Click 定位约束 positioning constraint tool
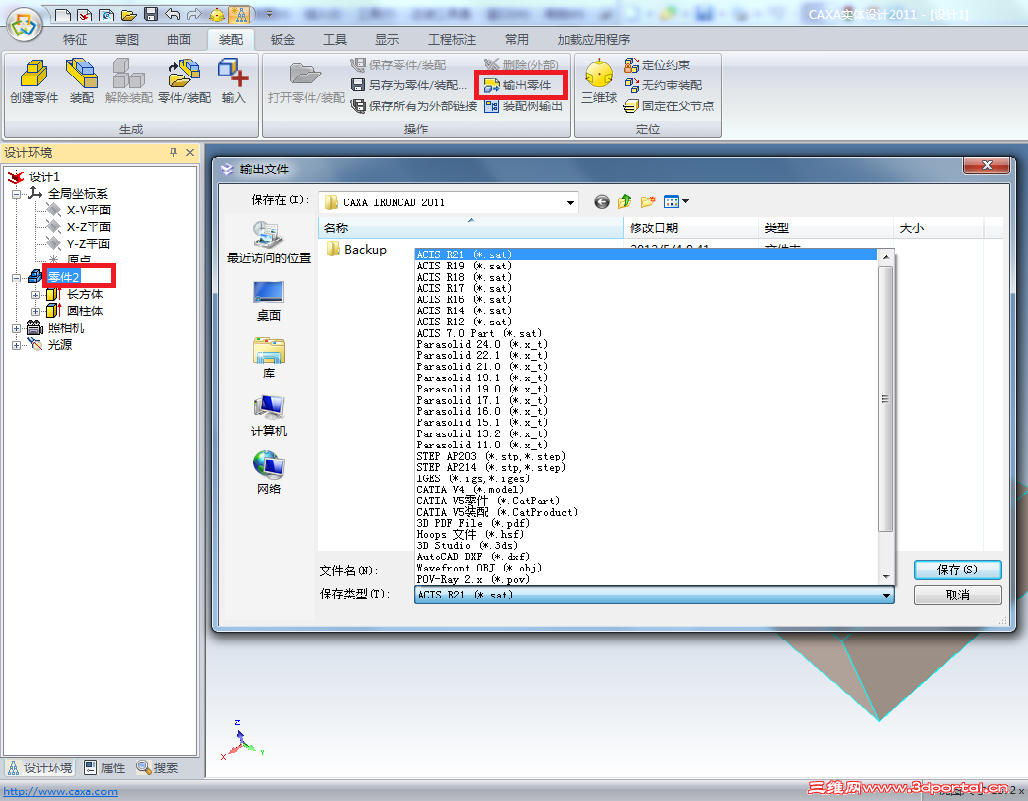 [x=657, y=65]
